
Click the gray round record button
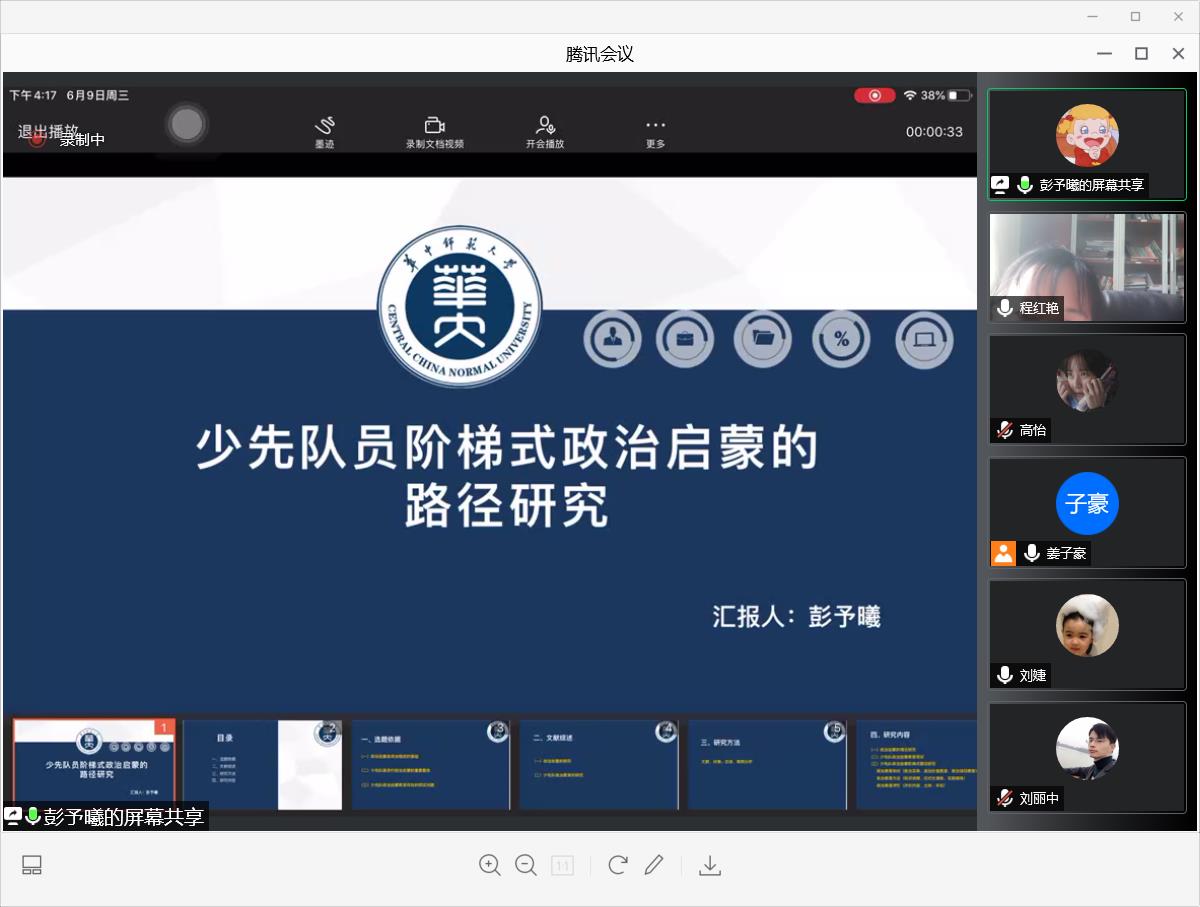(x=186, y=124)
